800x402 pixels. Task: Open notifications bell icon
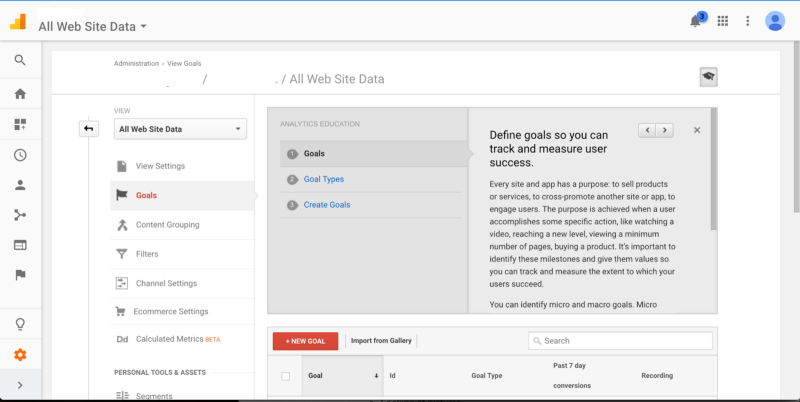pyautogui.click(x=697, y=21)
